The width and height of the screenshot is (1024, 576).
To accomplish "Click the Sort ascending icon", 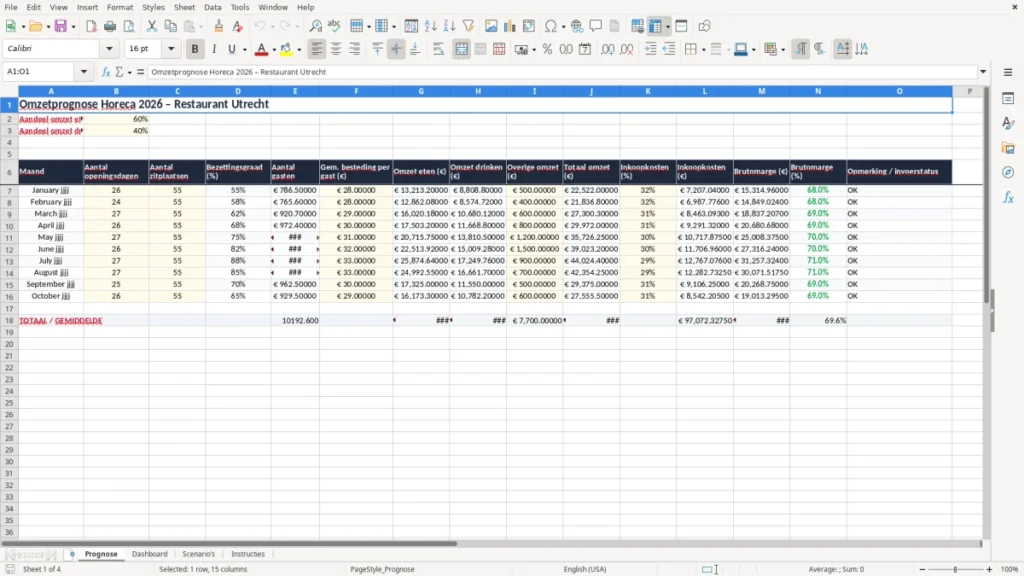I will click(430, 26).
